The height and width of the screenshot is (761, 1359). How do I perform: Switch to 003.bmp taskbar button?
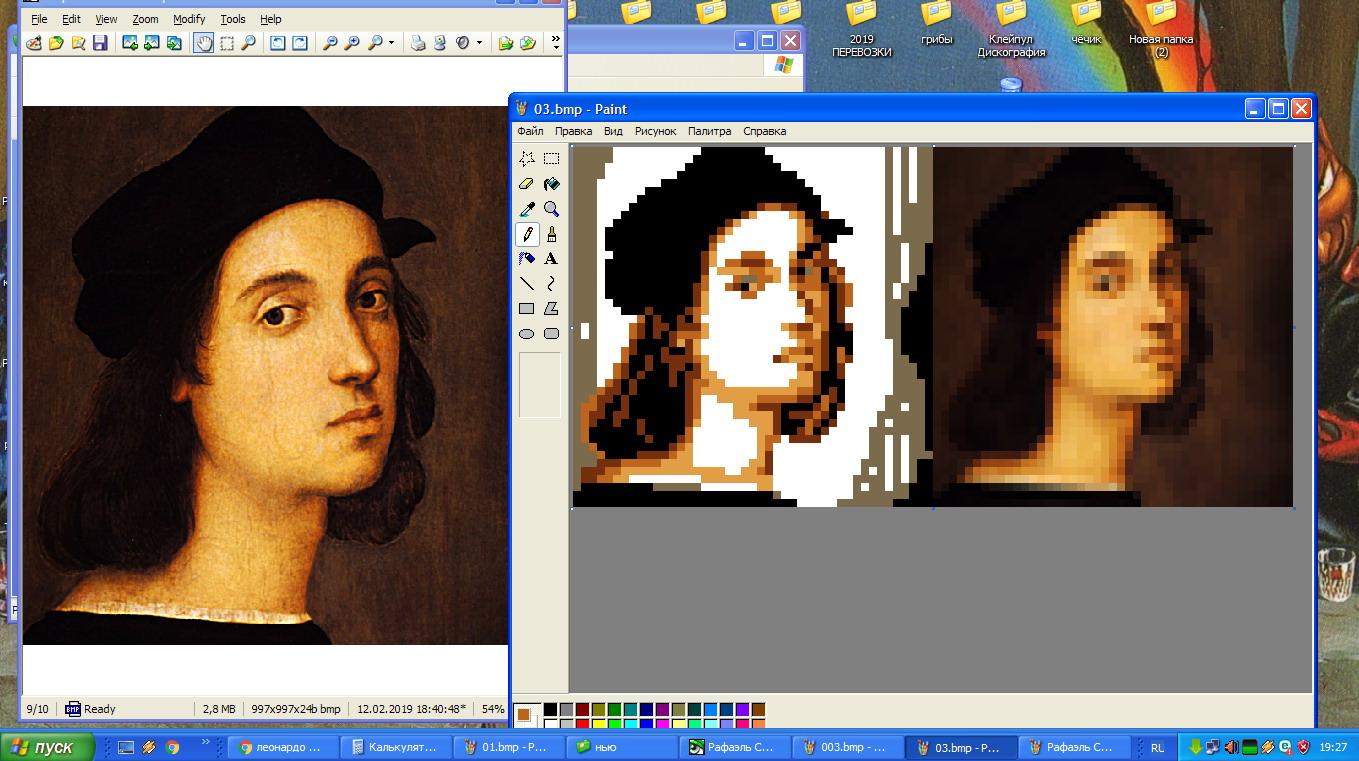click(848, 747)
